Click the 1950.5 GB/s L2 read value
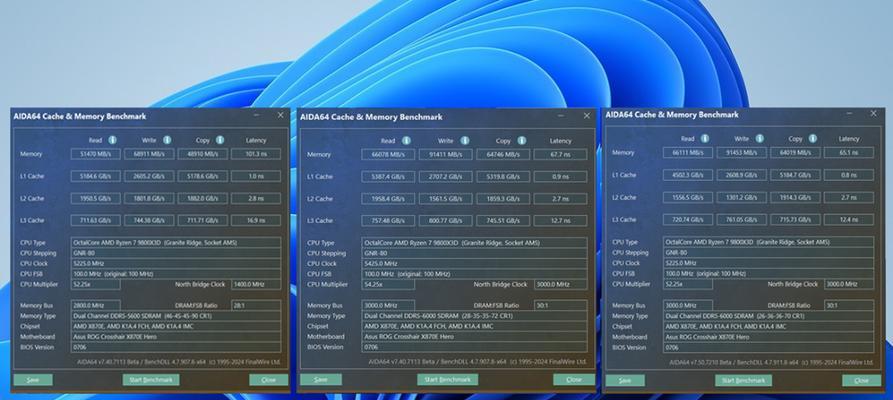Viewport: 893px width, 400px height. (x=95, y=198)
